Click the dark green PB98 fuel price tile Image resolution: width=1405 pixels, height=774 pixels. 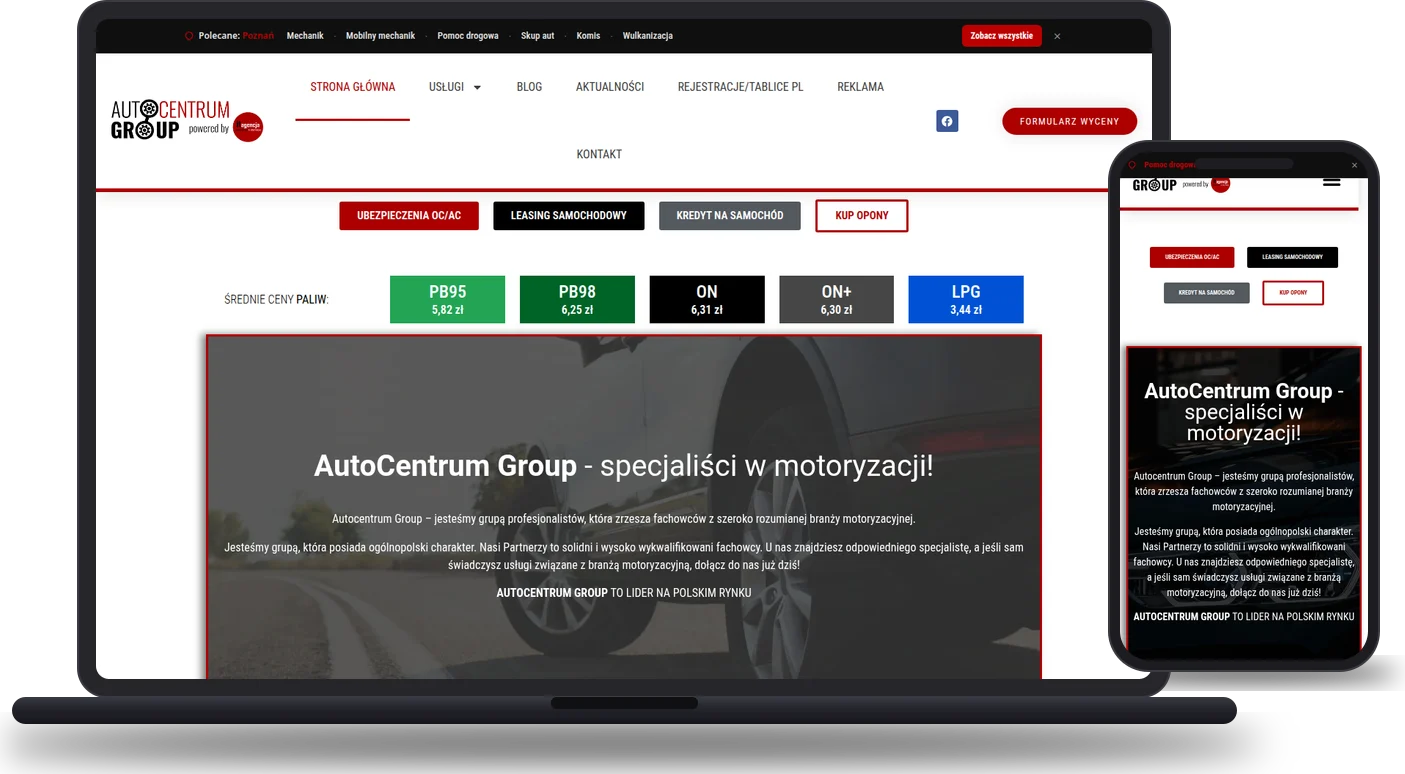click(x=577, y=300)
